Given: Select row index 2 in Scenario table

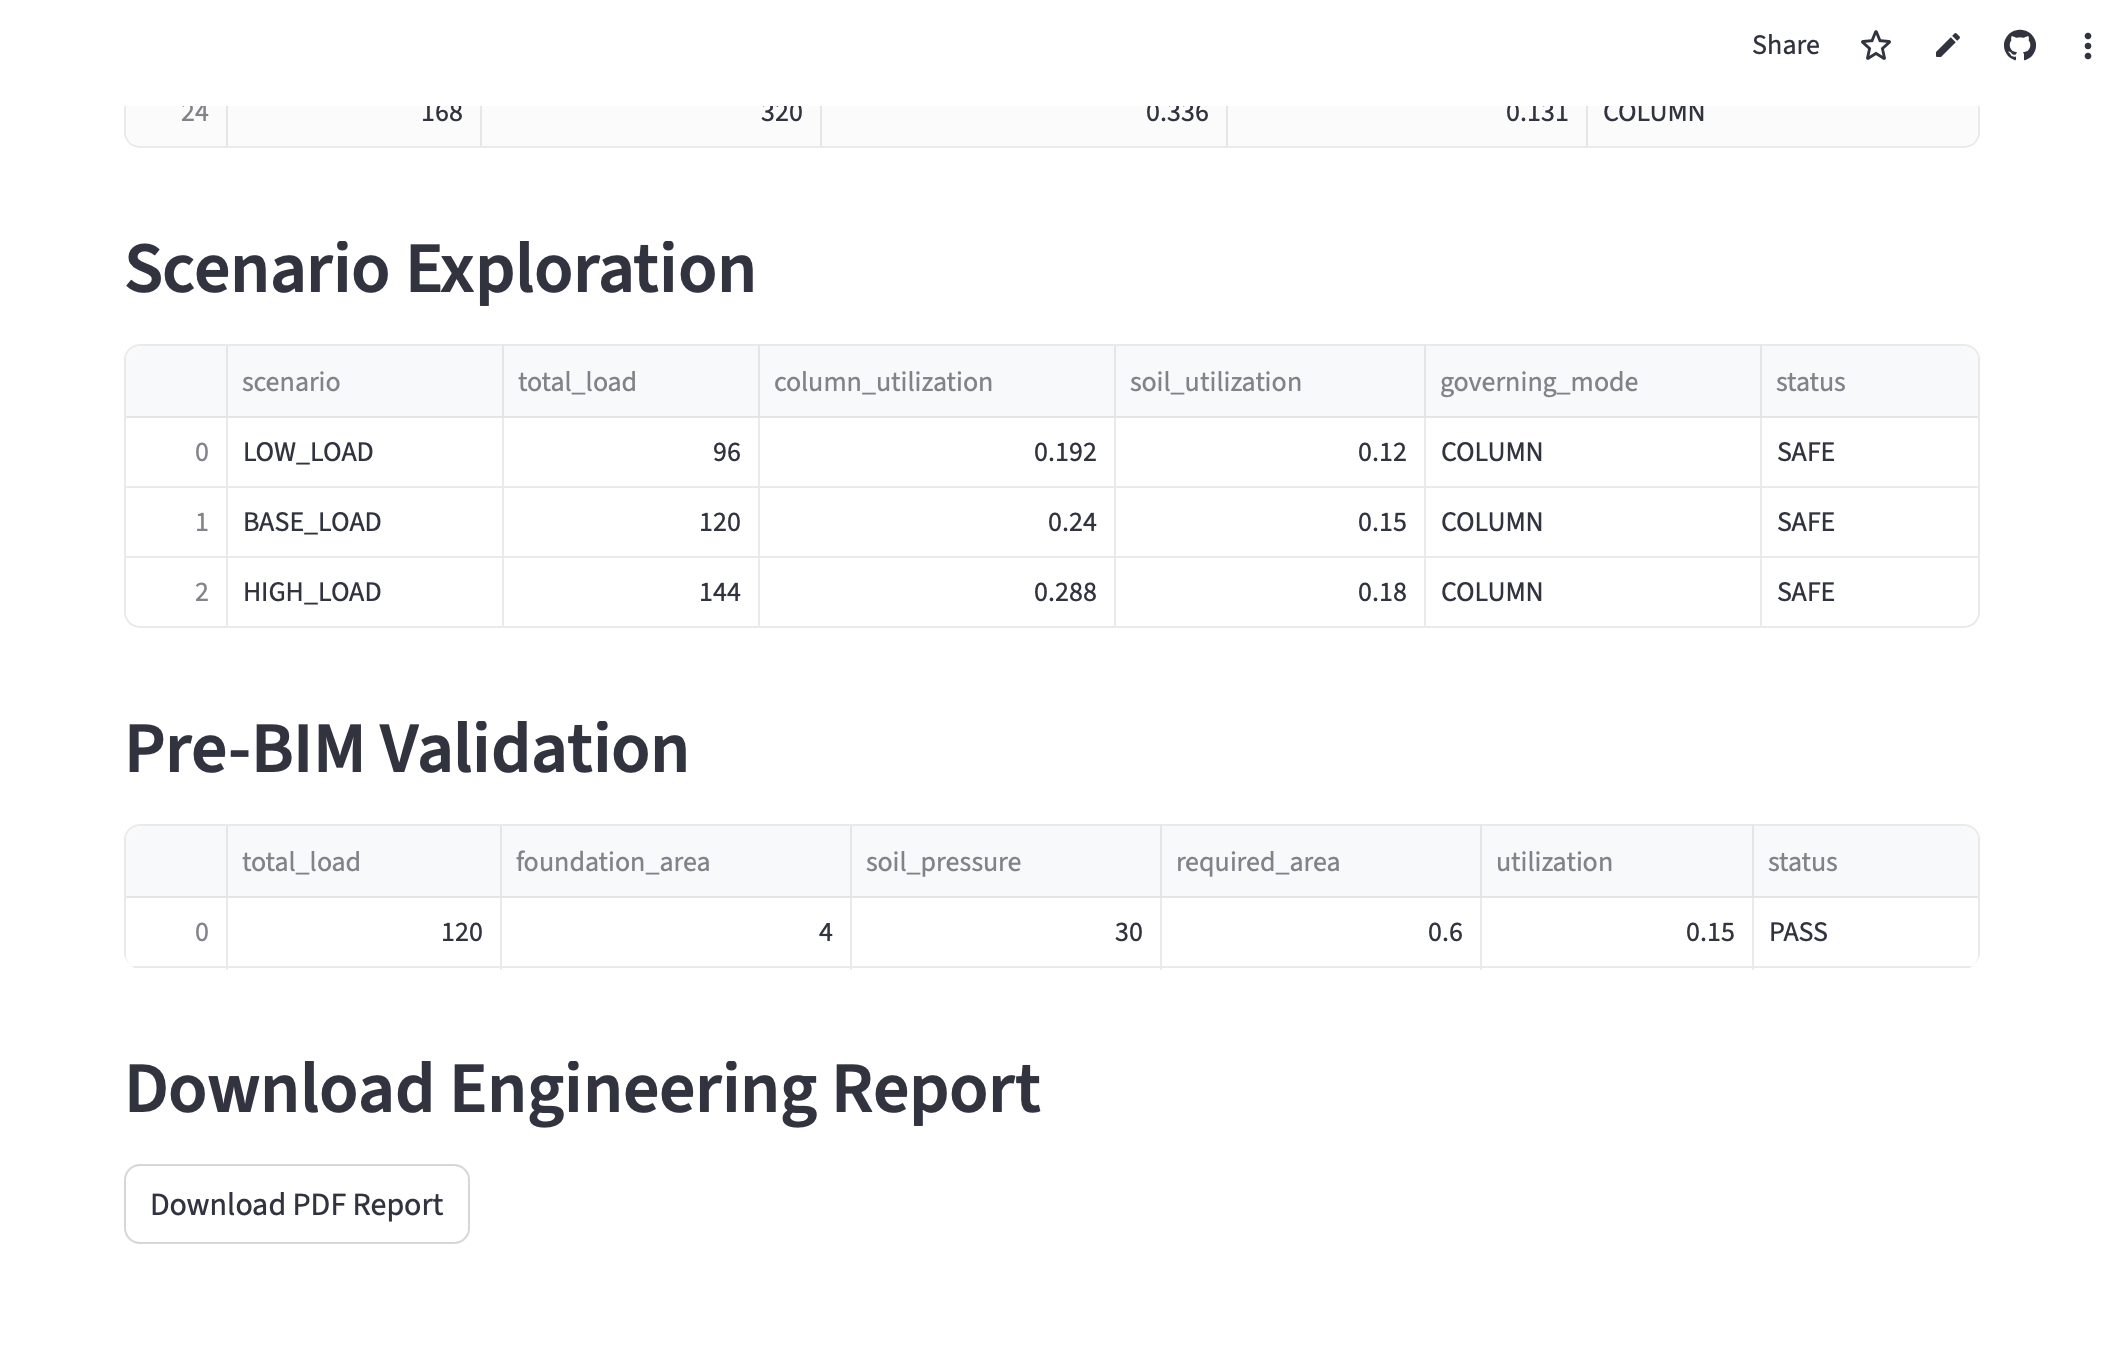Looking at the screenshot, I should tap(177, 592).
